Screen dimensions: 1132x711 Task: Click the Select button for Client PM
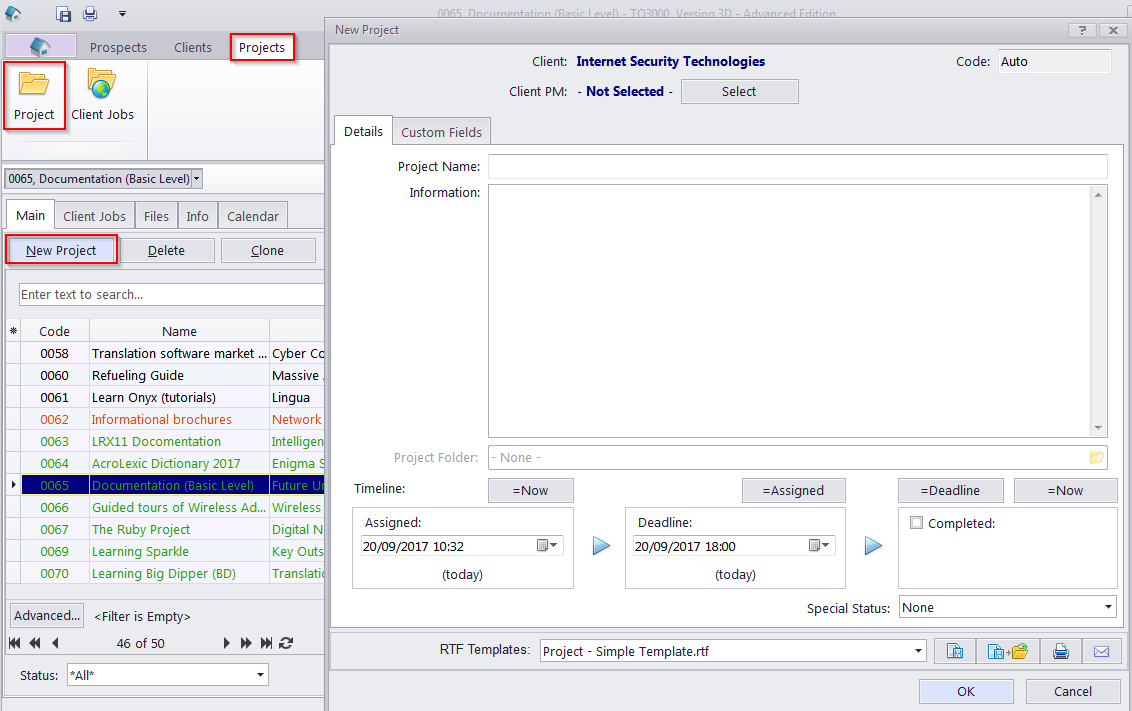739,91
